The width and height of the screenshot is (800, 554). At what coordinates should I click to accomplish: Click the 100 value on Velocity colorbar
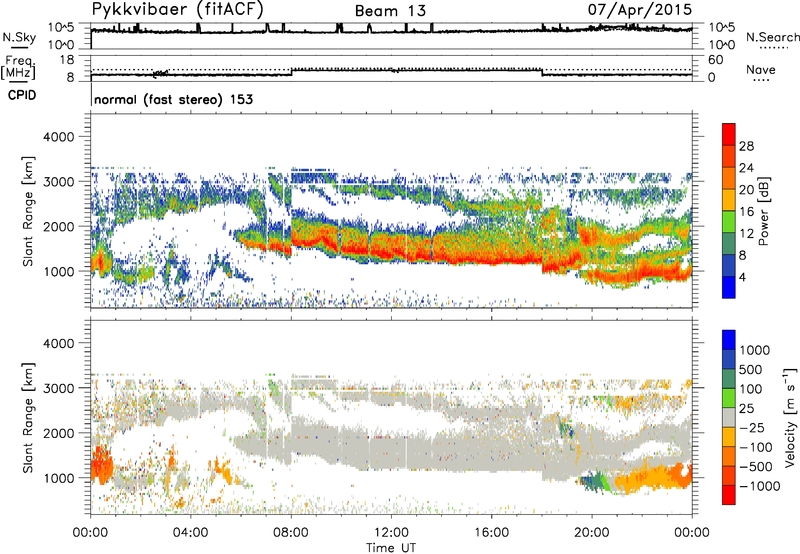pyautogui.click(x=751, y=389)
